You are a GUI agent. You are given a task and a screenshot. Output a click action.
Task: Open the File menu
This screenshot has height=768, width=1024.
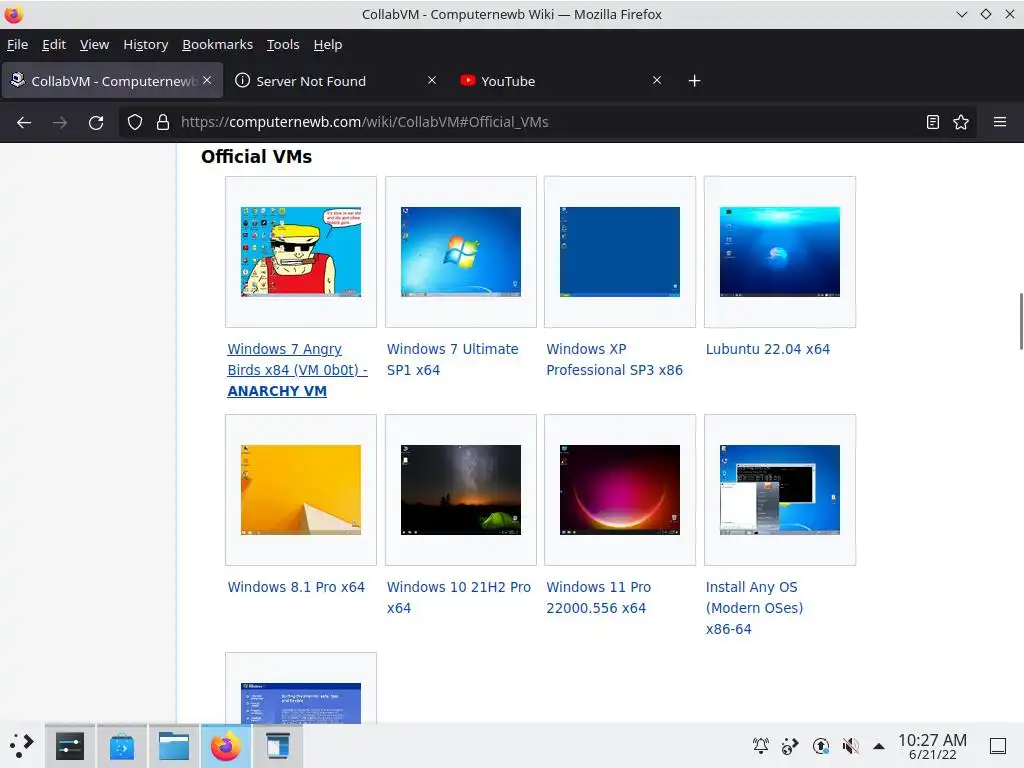coord(18,44)
